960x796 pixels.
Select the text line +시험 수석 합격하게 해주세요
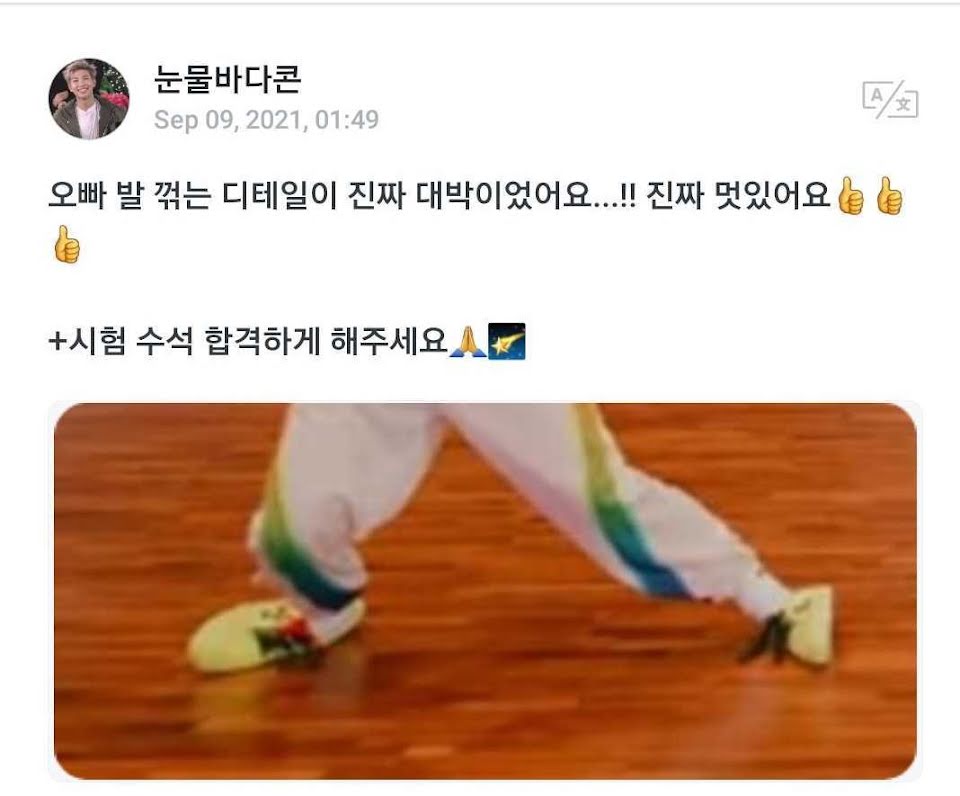(287, 342)
